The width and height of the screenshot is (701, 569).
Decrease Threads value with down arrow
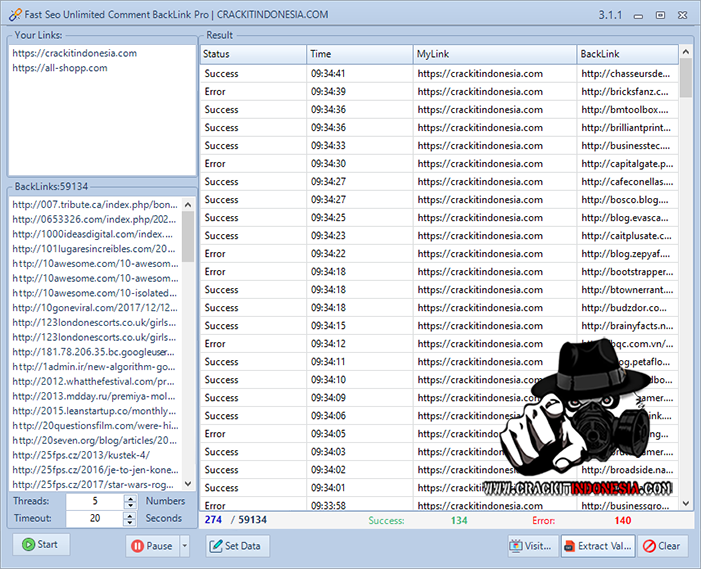pos(130,505)
